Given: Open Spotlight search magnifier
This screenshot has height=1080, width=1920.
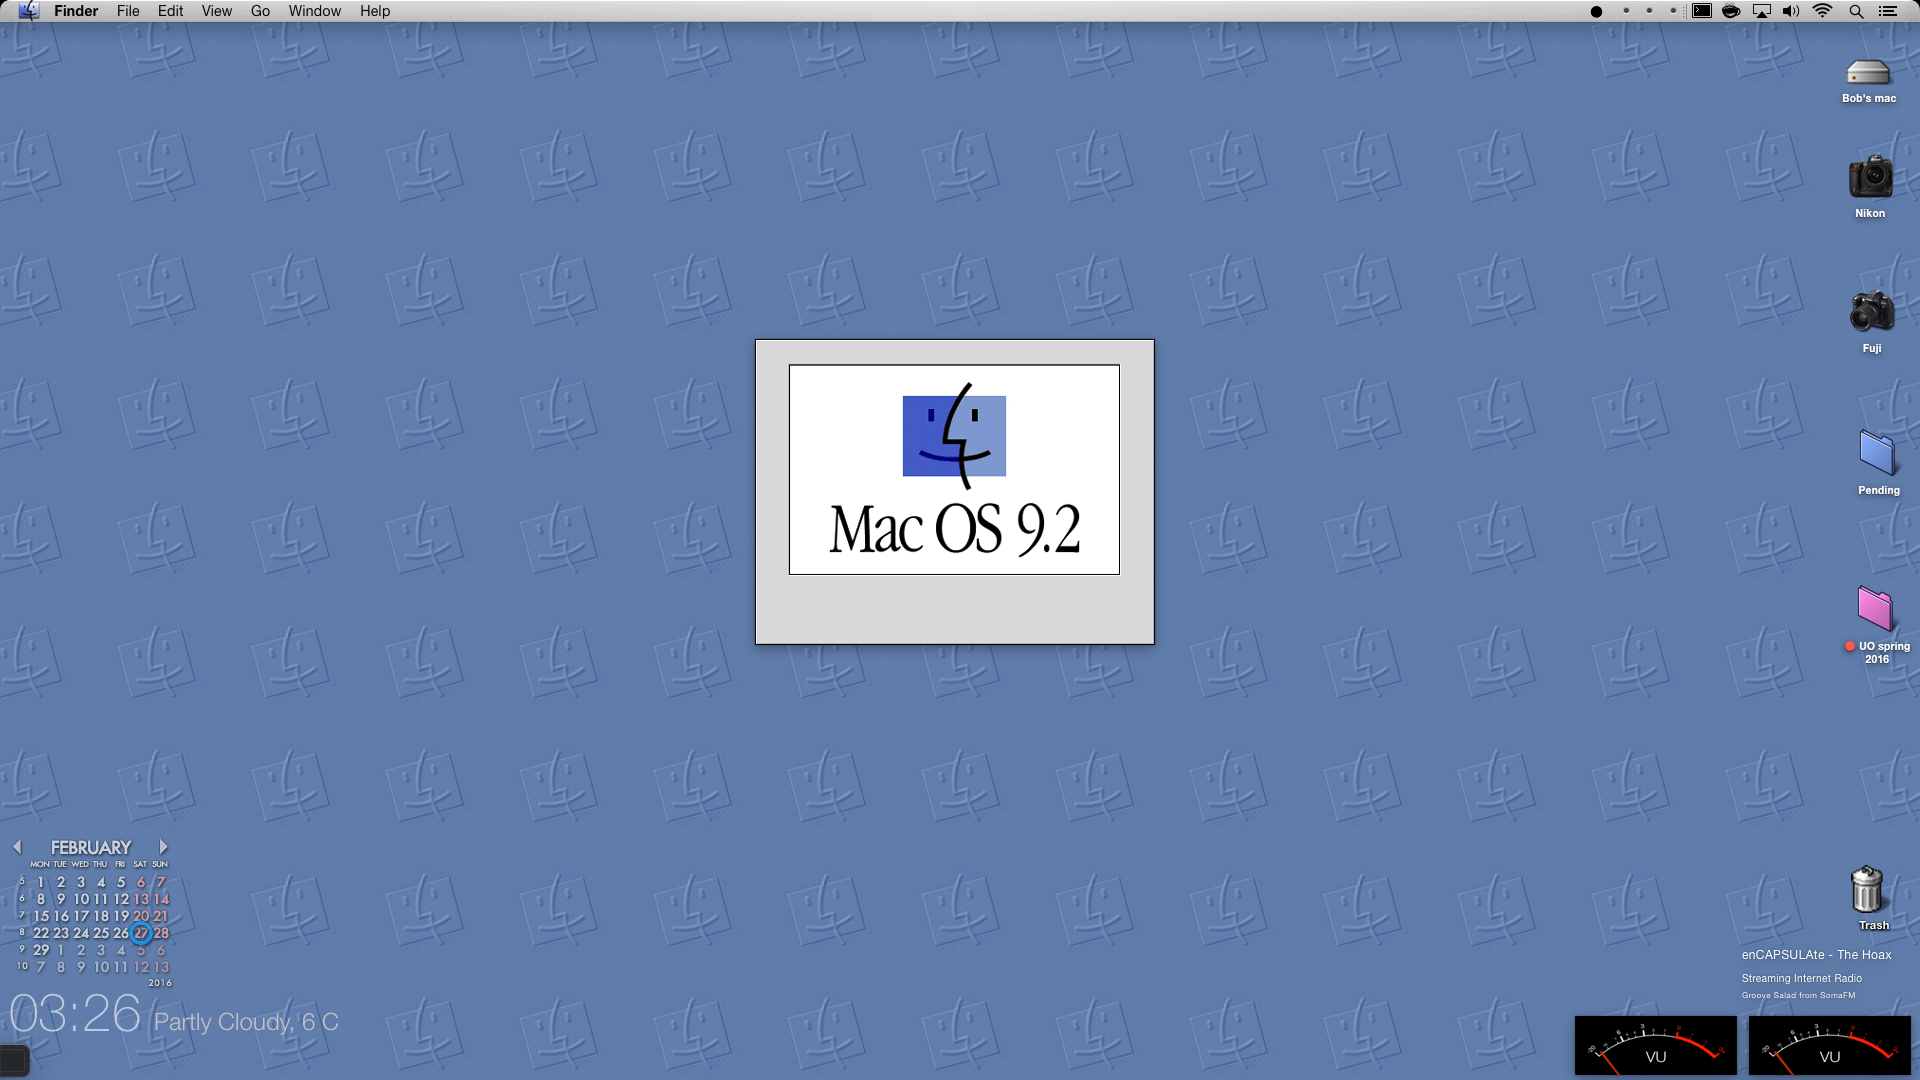Looking at the screenshot, I should point(1856,11).
